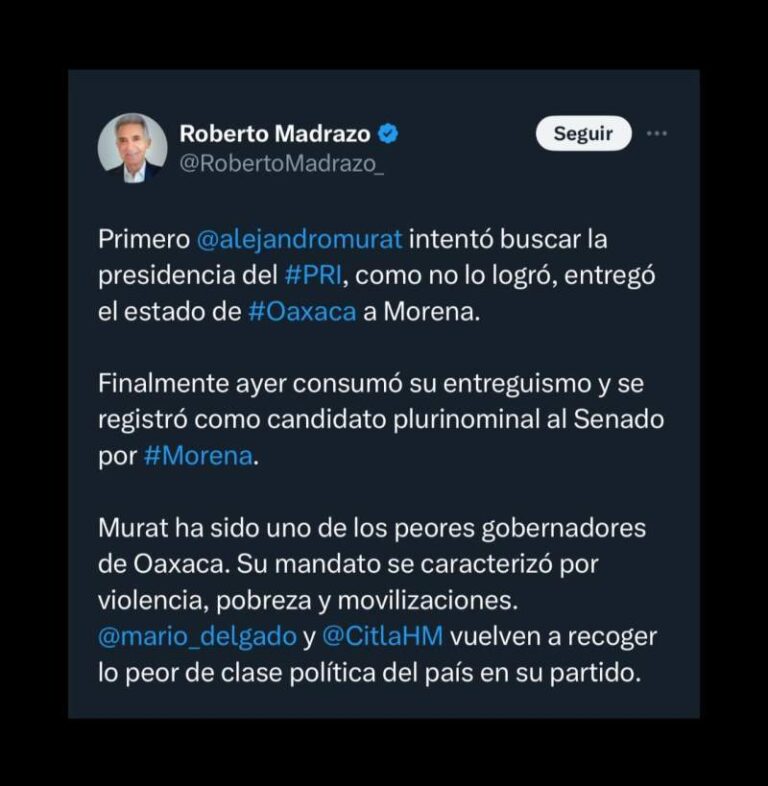The width and height of the screenshot is (768, 786).
Task: Click the blue verified badge
Action: pos(389,134)
